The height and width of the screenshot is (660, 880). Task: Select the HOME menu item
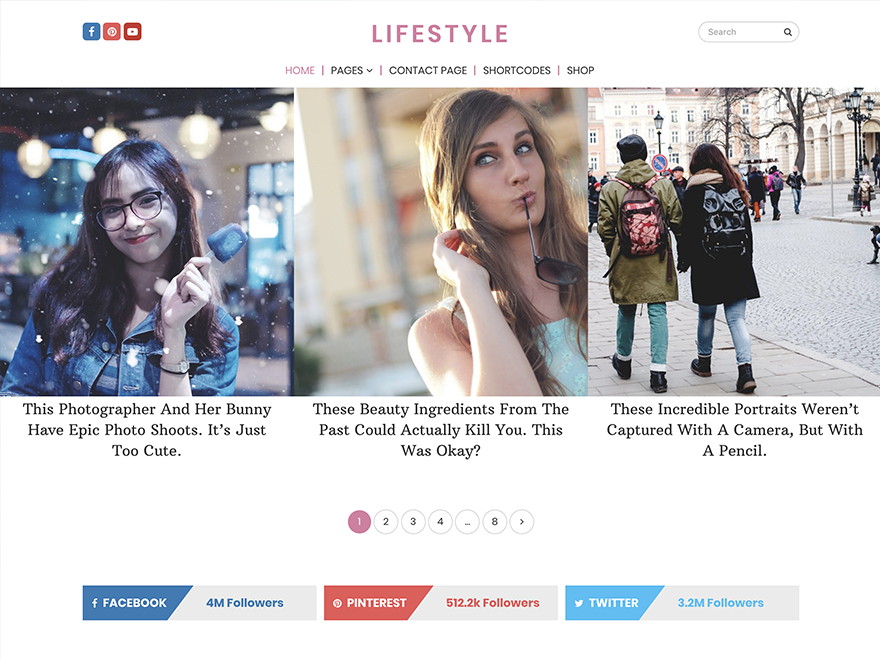coord(300,70)
